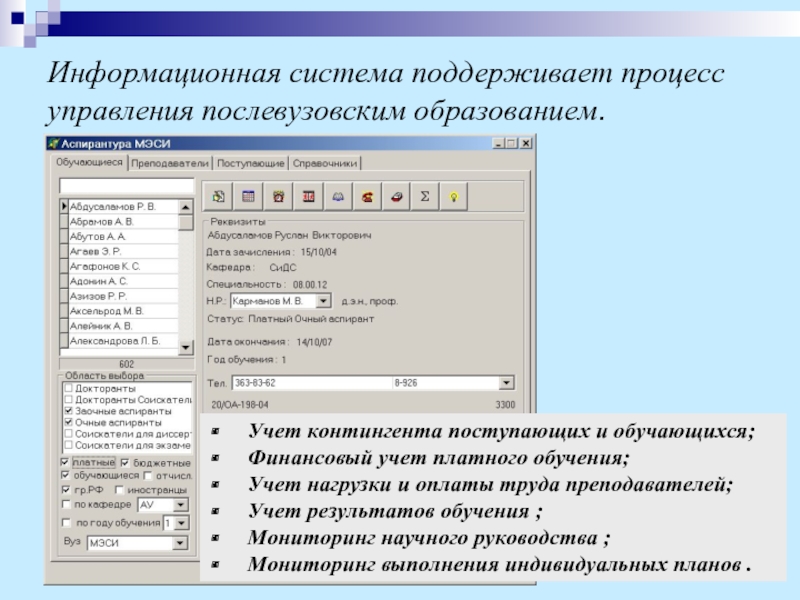This screenshot has width=800, height=600.
Task: Toggle the бюджетные checkbox
Action: pyautogui.click(x=125, y=463)
